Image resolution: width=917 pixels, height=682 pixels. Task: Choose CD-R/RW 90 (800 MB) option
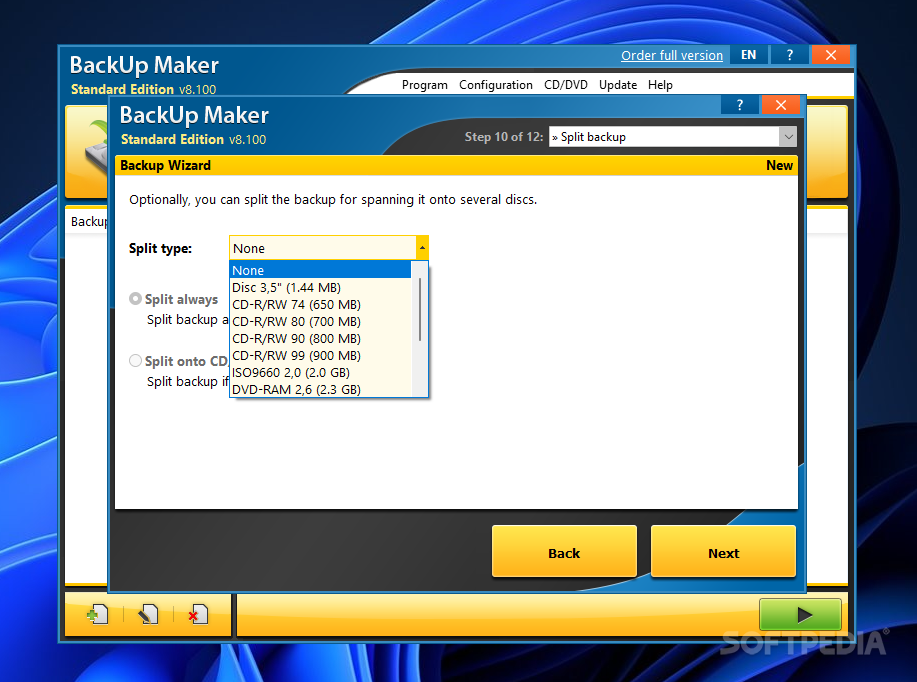[x=320, y=338]
